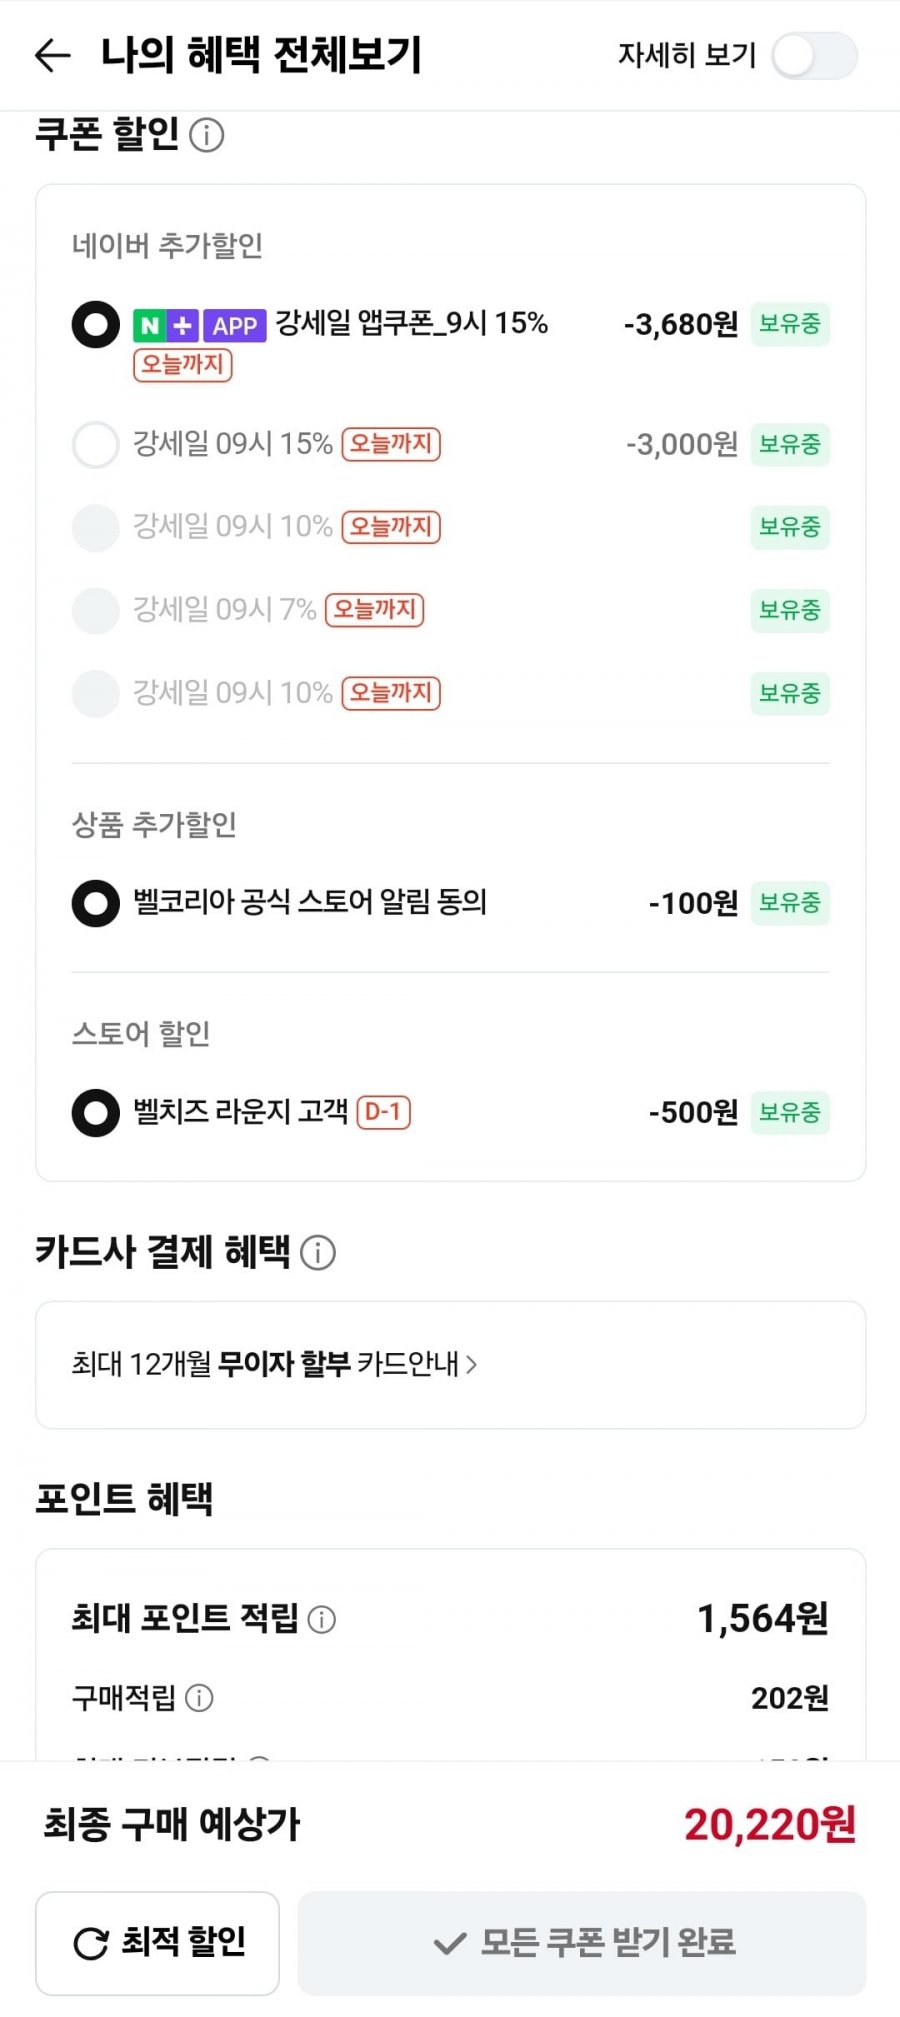Screen dimensions: 900x2017
Task: Tap 보유중 tag on 벨치즈 라운지 coupon
Action: [790, 1112]
